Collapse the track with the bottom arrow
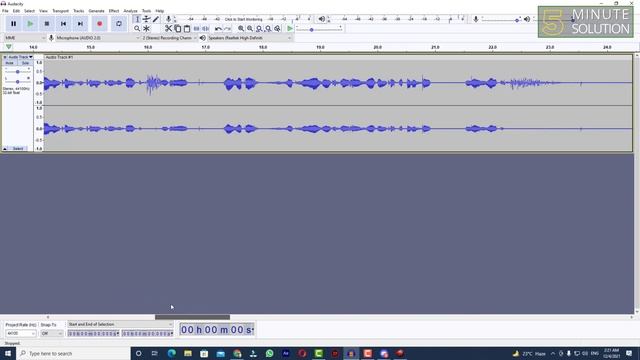 (5, 149)
